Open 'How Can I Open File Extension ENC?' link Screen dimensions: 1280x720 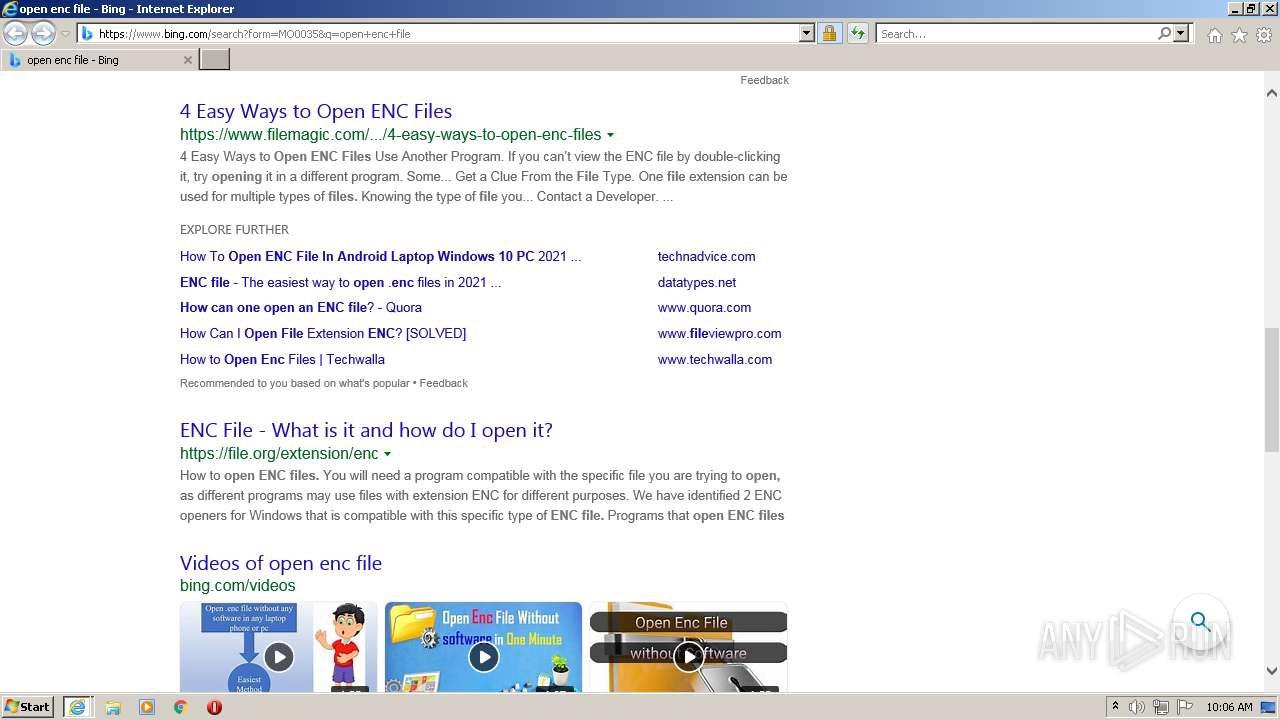pyautogui.click(x=323, y=334)
